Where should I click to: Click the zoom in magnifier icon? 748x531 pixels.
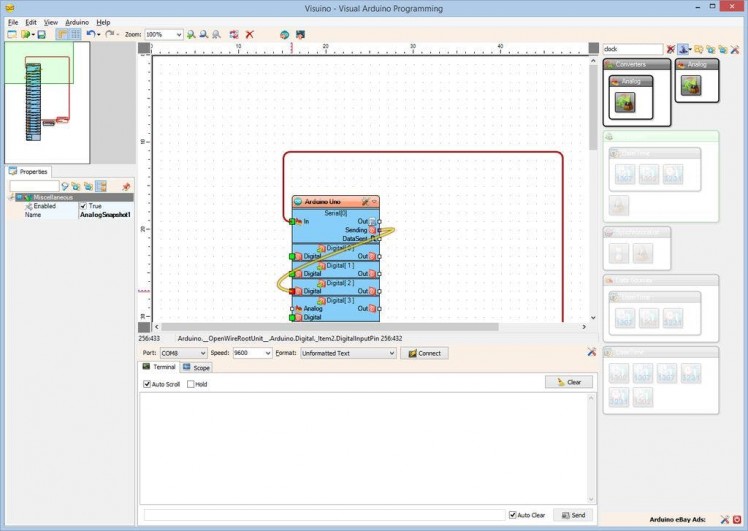(192, 34)
